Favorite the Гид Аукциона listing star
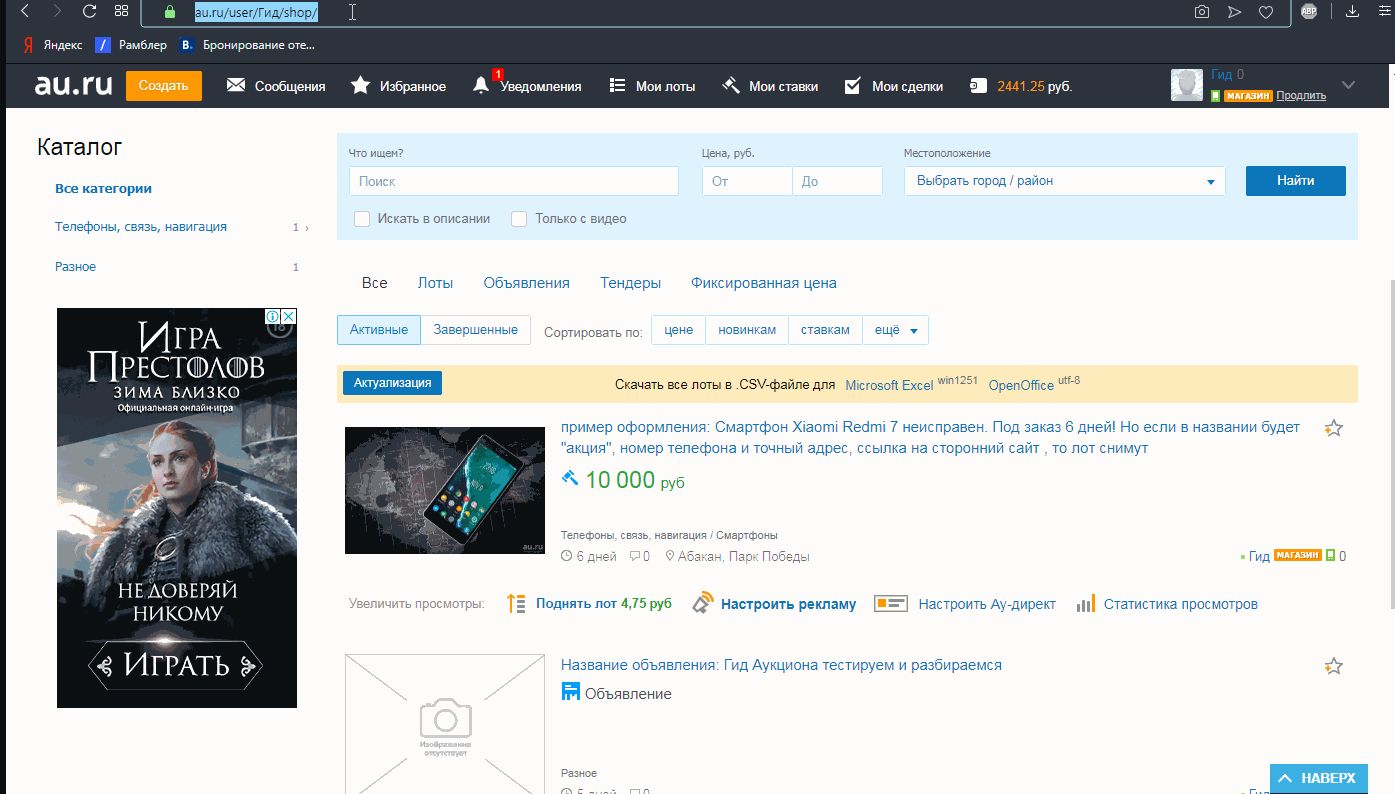The height and width of the screenshot is (794, 1395). pyautogui.click(x=1333, y=666)
